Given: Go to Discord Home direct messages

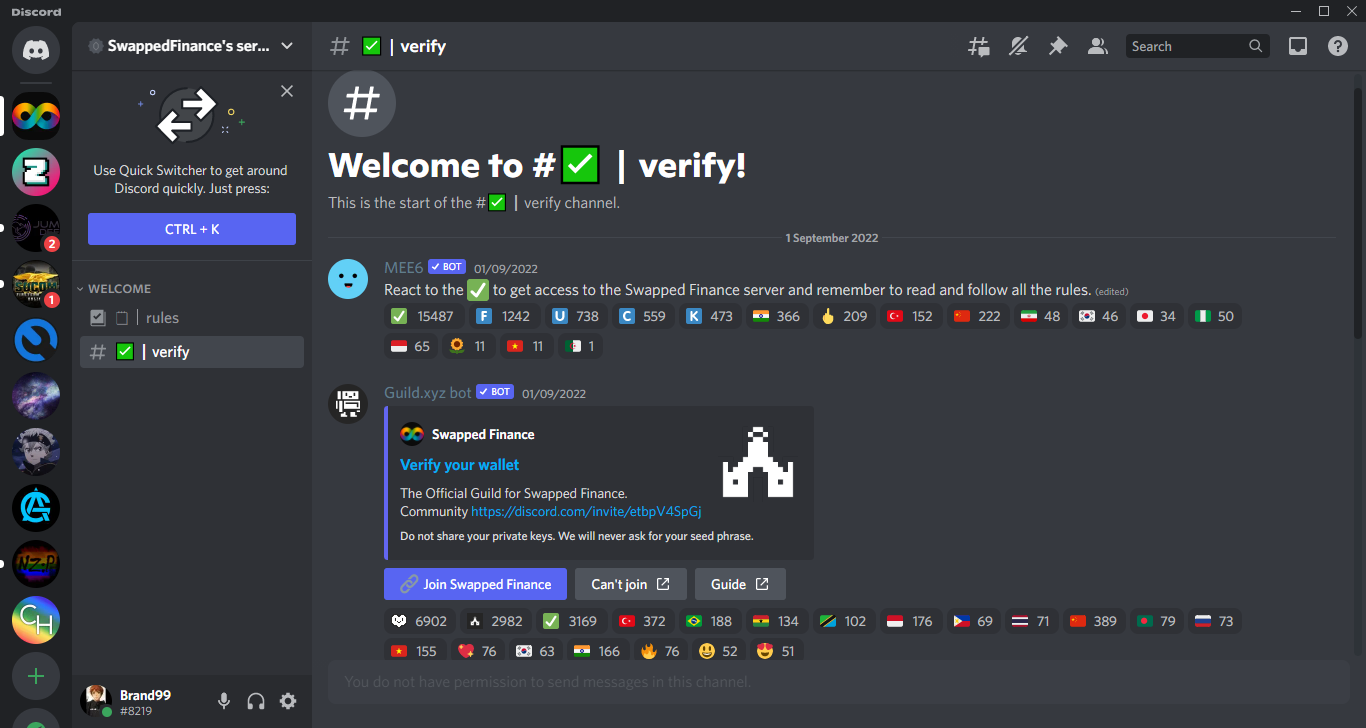Looking at the screenshot, I should pos(36,49).
